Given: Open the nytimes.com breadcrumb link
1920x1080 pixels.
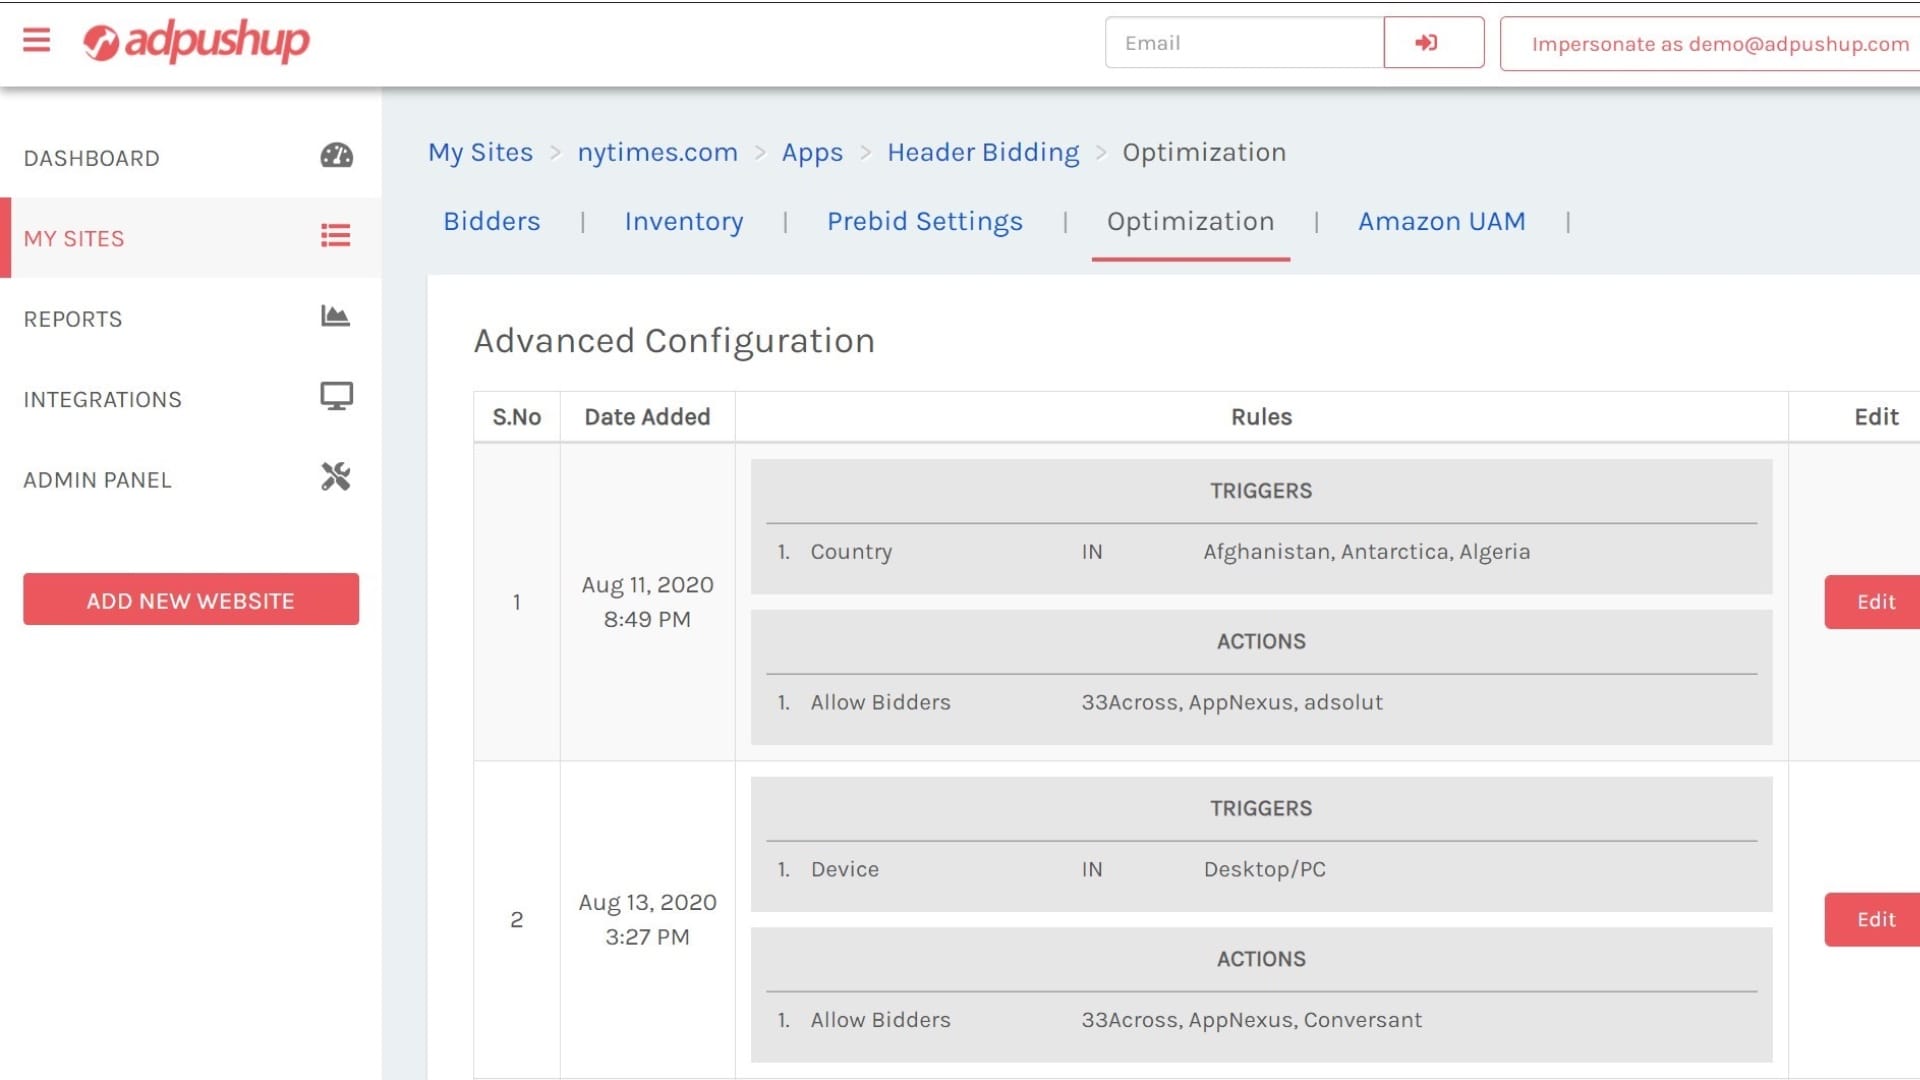Looking at the screenshot, I should (657, 152).
